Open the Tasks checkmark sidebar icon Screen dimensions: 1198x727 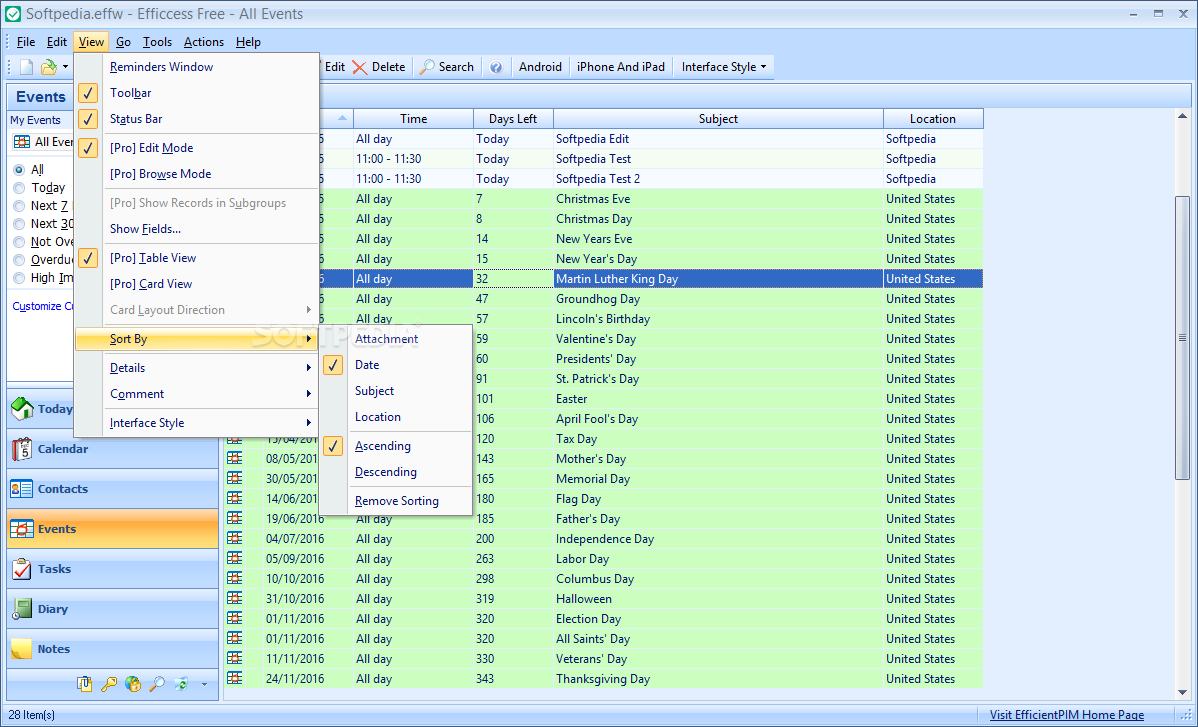click(x=22, y=569)
